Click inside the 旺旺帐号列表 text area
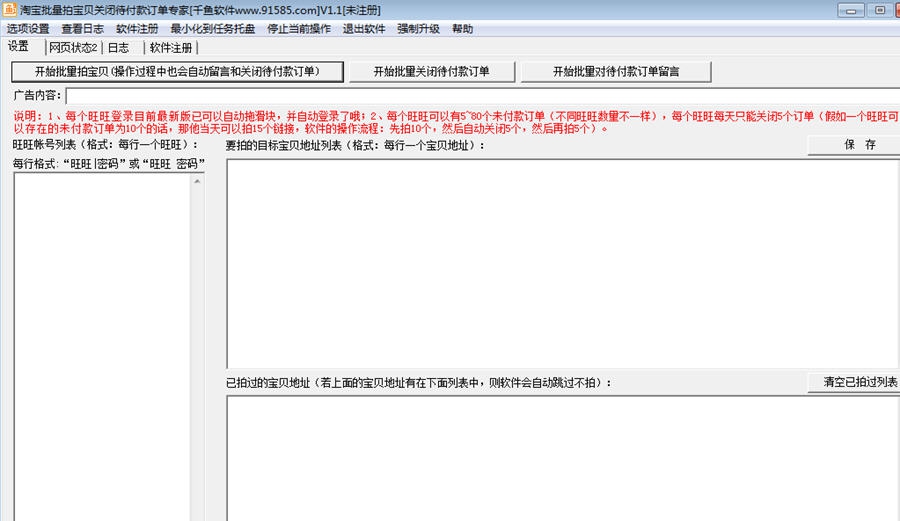Screen dimensions: 900x521 pos(102,347)
